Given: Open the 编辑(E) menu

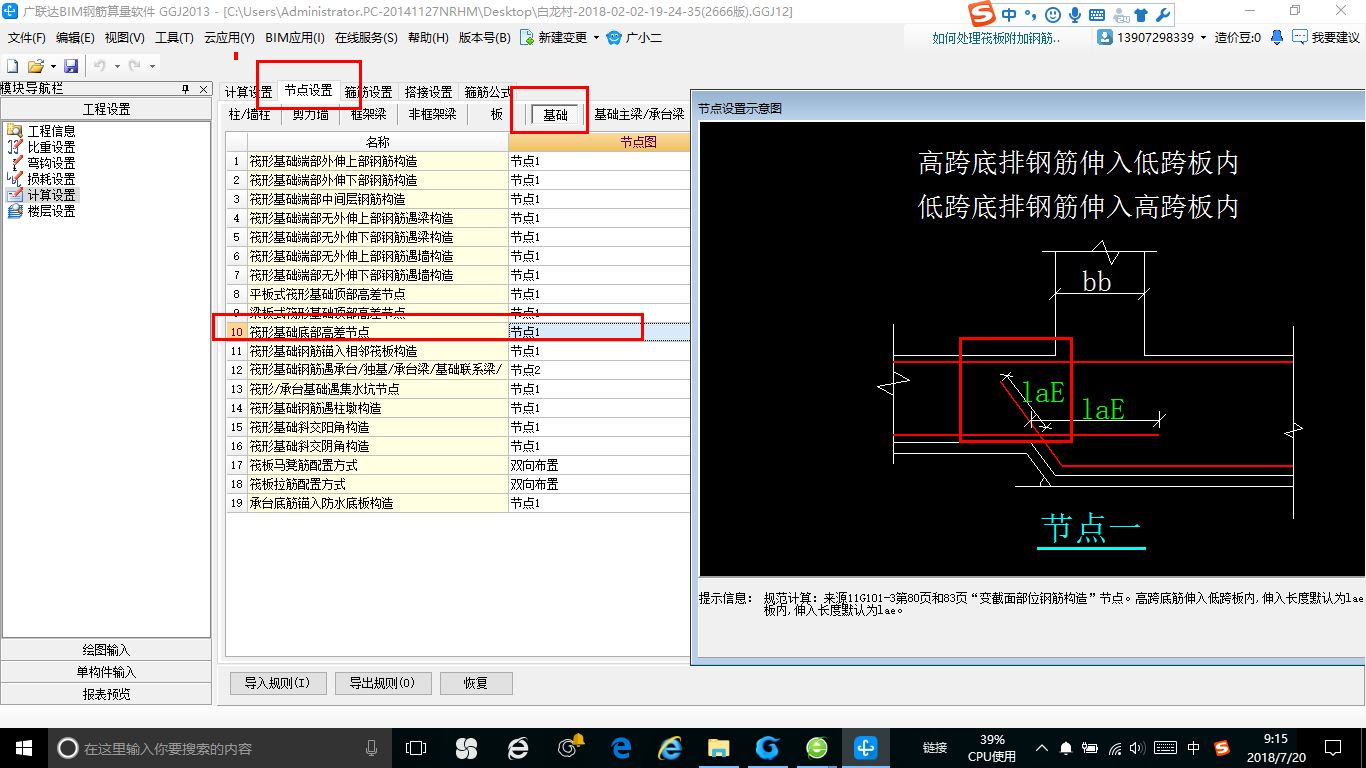Looking at the screenshot, I should click(x=75, y=37).
